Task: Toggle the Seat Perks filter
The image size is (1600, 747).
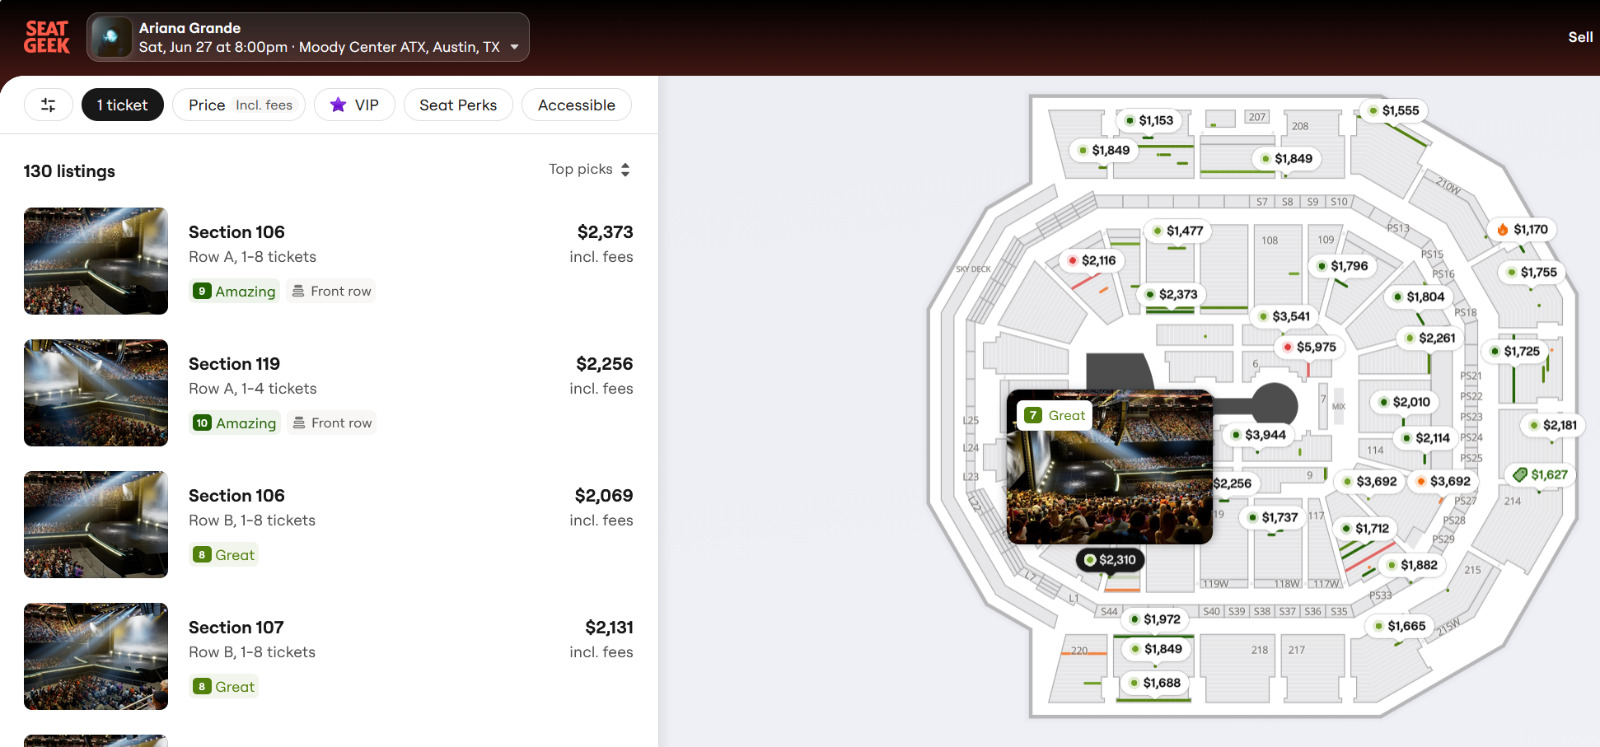Action: click(x=458, y=105)
